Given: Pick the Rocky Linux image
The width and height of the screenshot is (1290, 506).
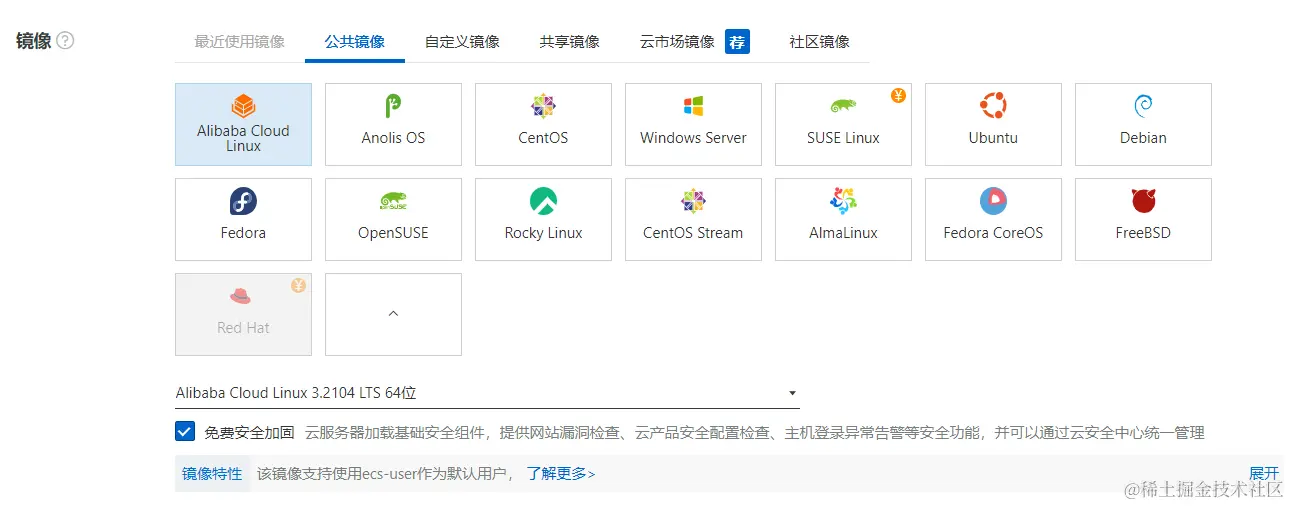Looking at the screenshot, I should tap(543, 219).
